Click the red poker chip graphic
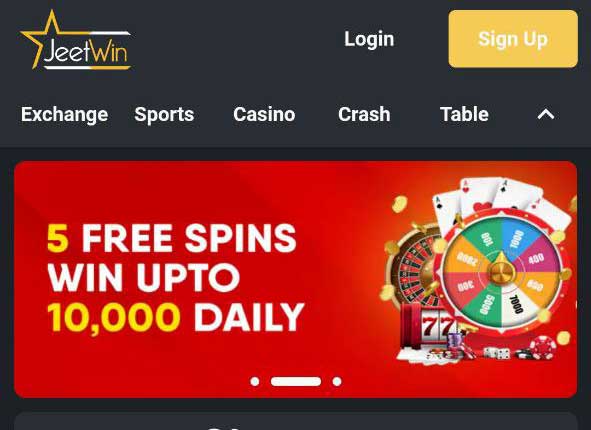 coord(543,347)
